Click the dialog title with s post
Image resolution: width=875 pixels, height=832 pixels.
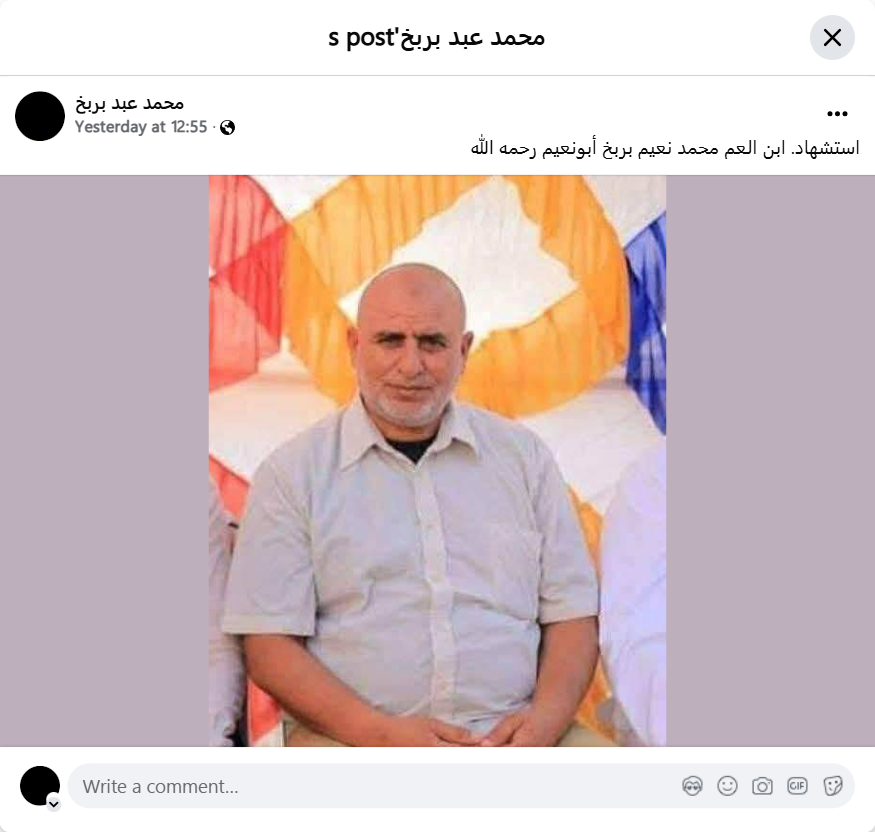point(436,38)
